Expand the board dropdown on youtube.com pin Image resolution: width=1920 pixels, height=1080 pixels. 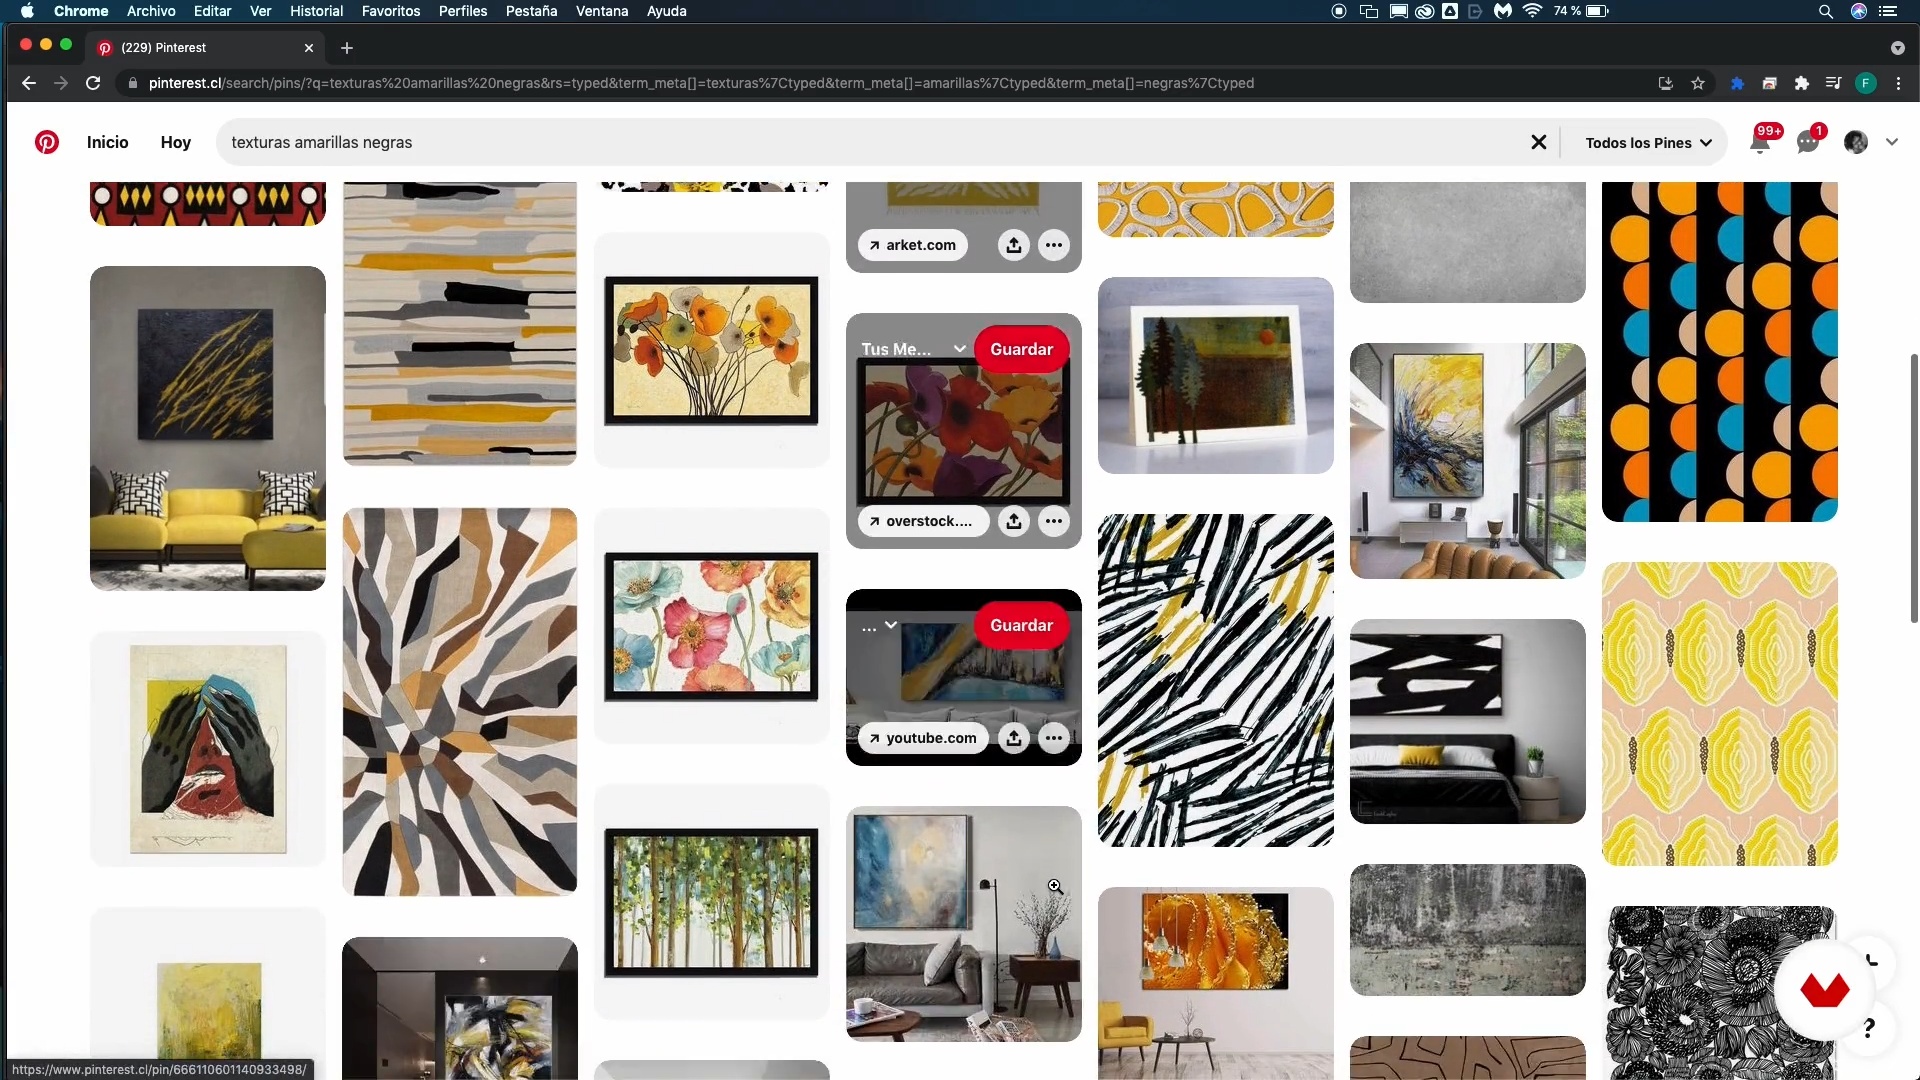click(879, 626)
